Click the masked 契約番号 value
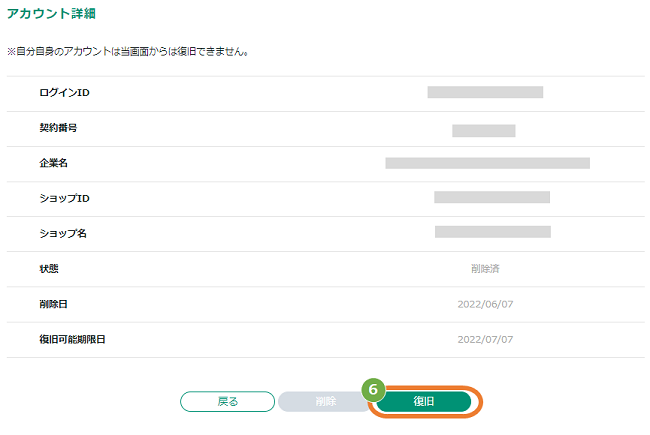The image size is (650, 435). tap(484, 131)
